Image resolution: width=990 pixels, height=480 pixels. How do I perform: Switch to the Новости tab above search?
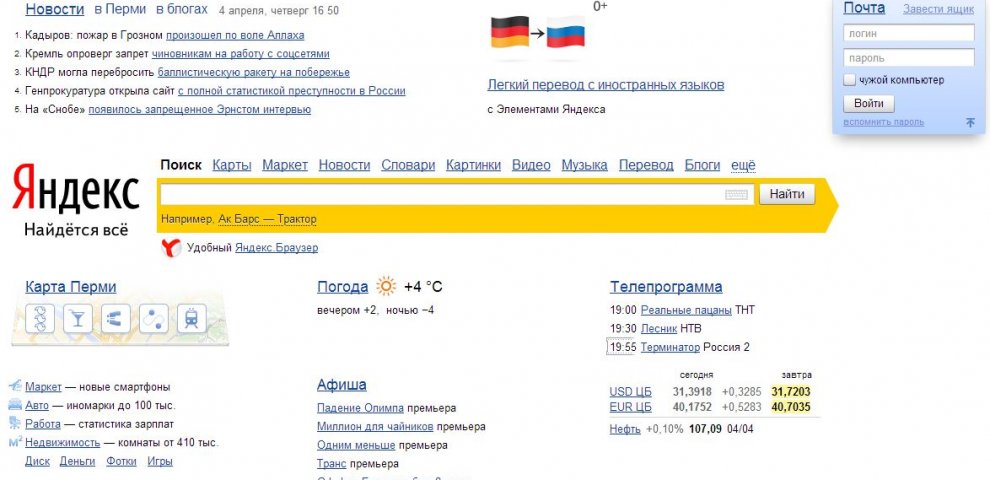344,165
